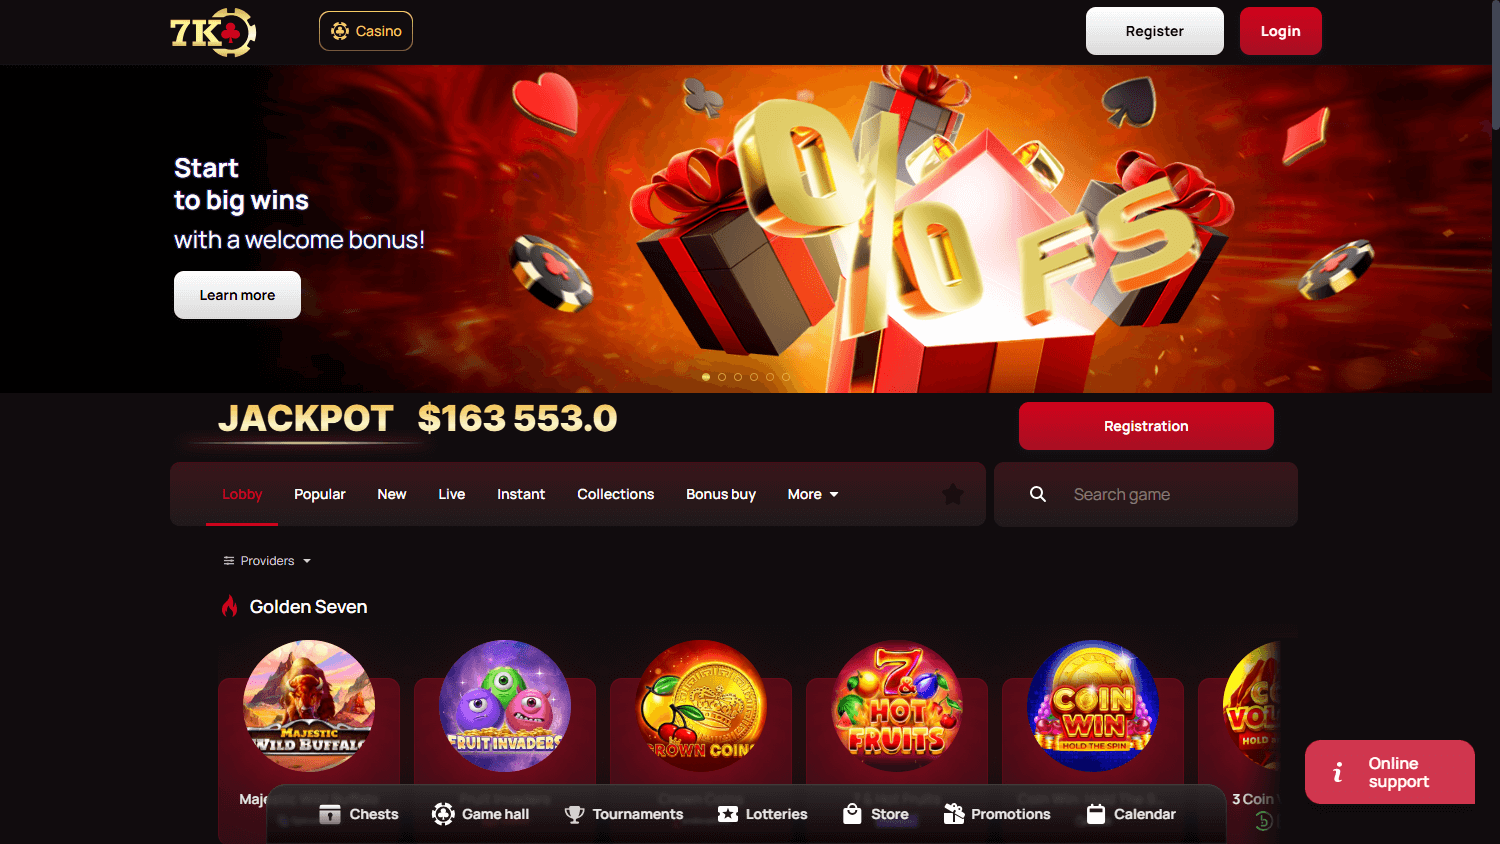Screen dimensions: 1500x844
Task: Toggle the favorites star filter
Action: 953,494
